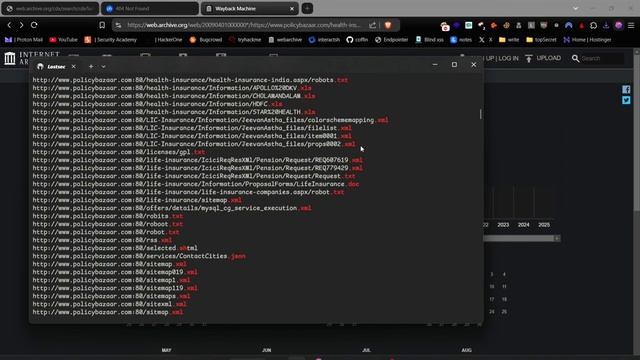640x360 pixels.
Task: Open the Security Academy bookmark
Action: [110, 40]
